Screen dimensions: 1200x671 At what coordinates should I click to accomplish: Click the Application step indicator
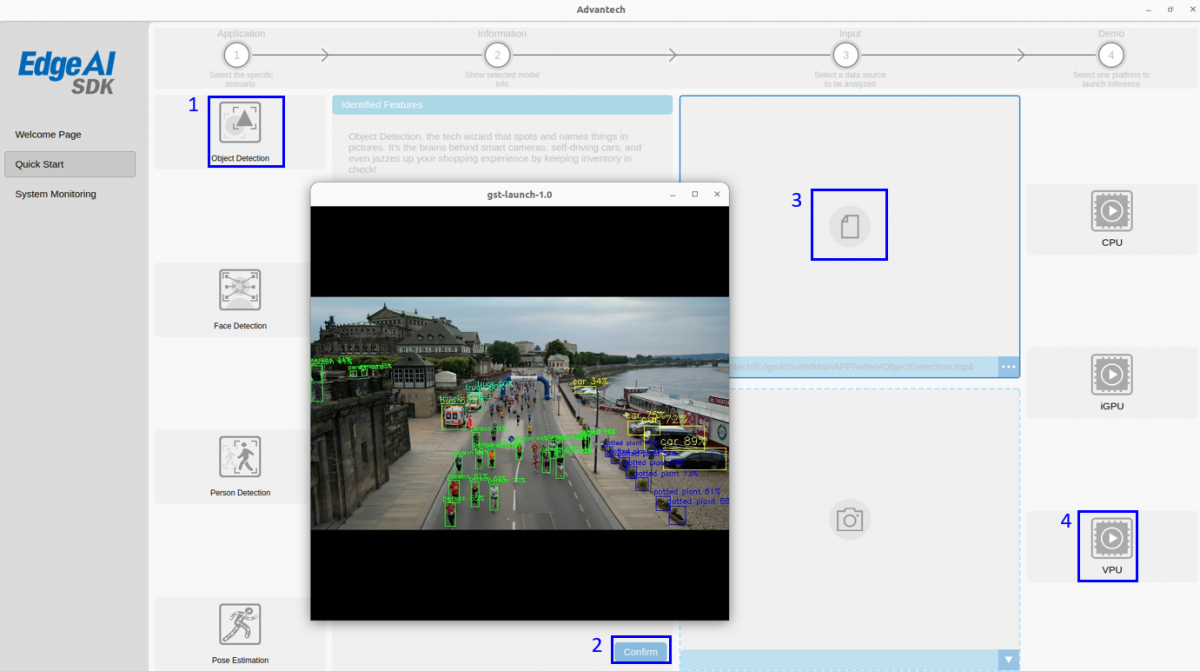(x=237, y=55)
